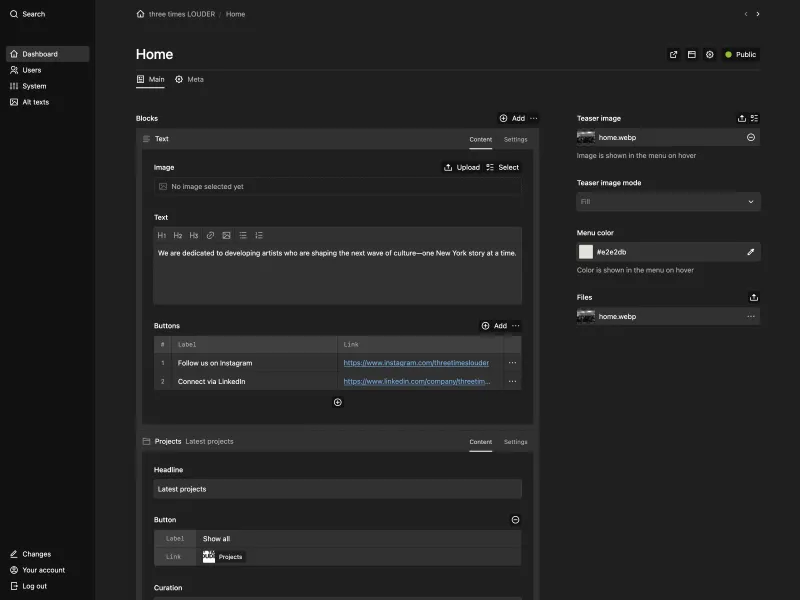The height and width of the screenshot is (600, 800).
Task: Create a bulleted list in the text editor
Action: pos(243,235)
